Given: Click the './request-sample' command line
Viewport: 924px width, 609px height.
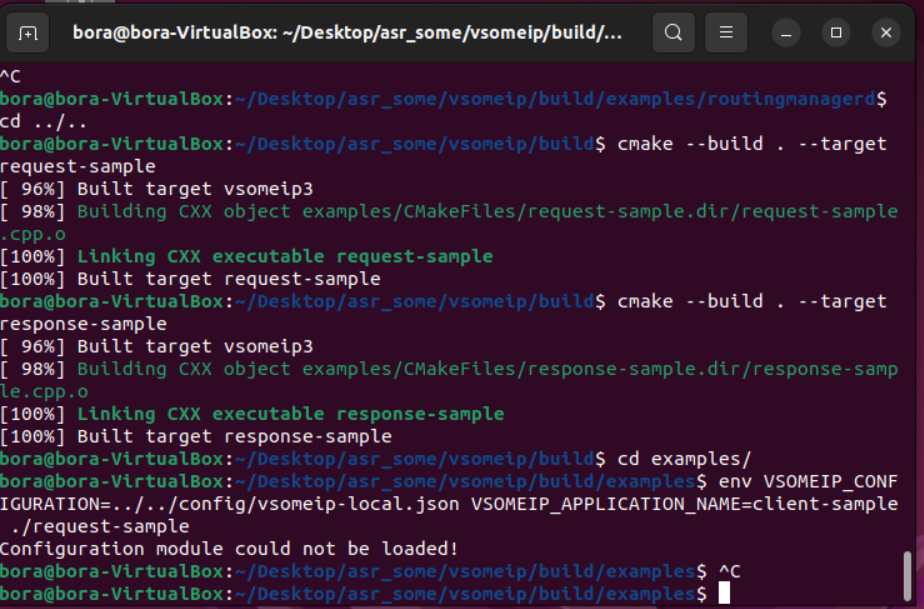Looking at the screenshot, I should (x=100, y=526).
